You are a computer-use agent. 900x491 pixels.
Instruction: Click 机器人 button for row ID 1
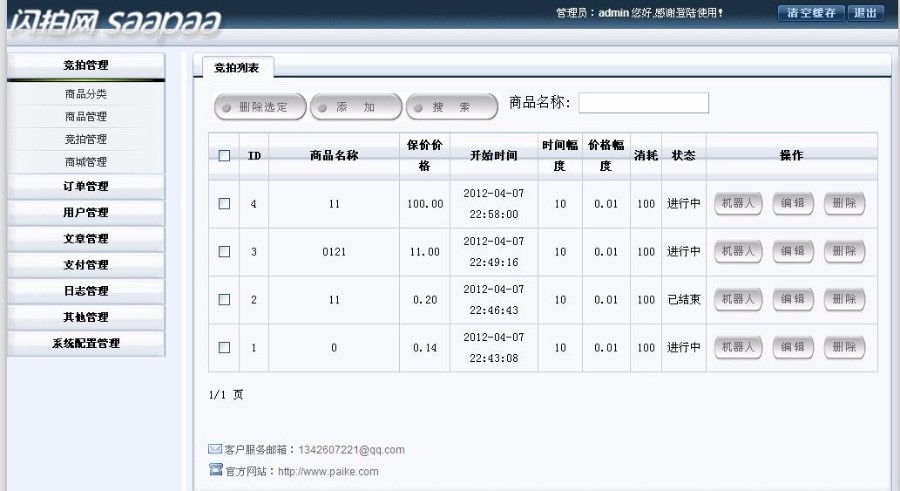point(738,347)
